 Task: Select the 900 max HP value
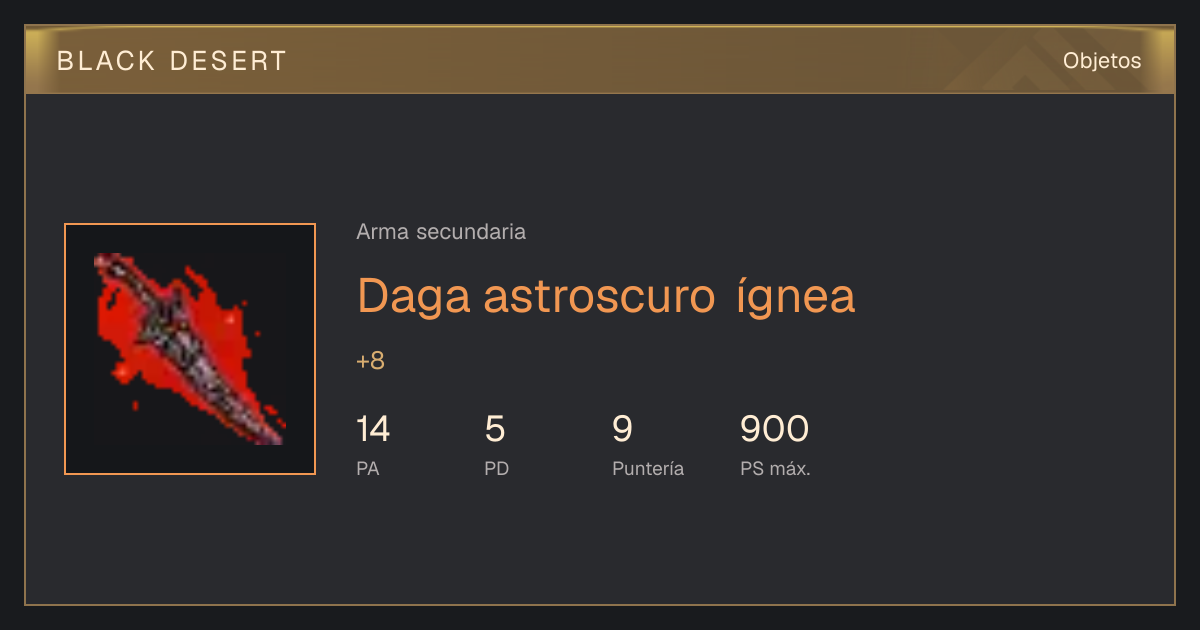[774, 429]
